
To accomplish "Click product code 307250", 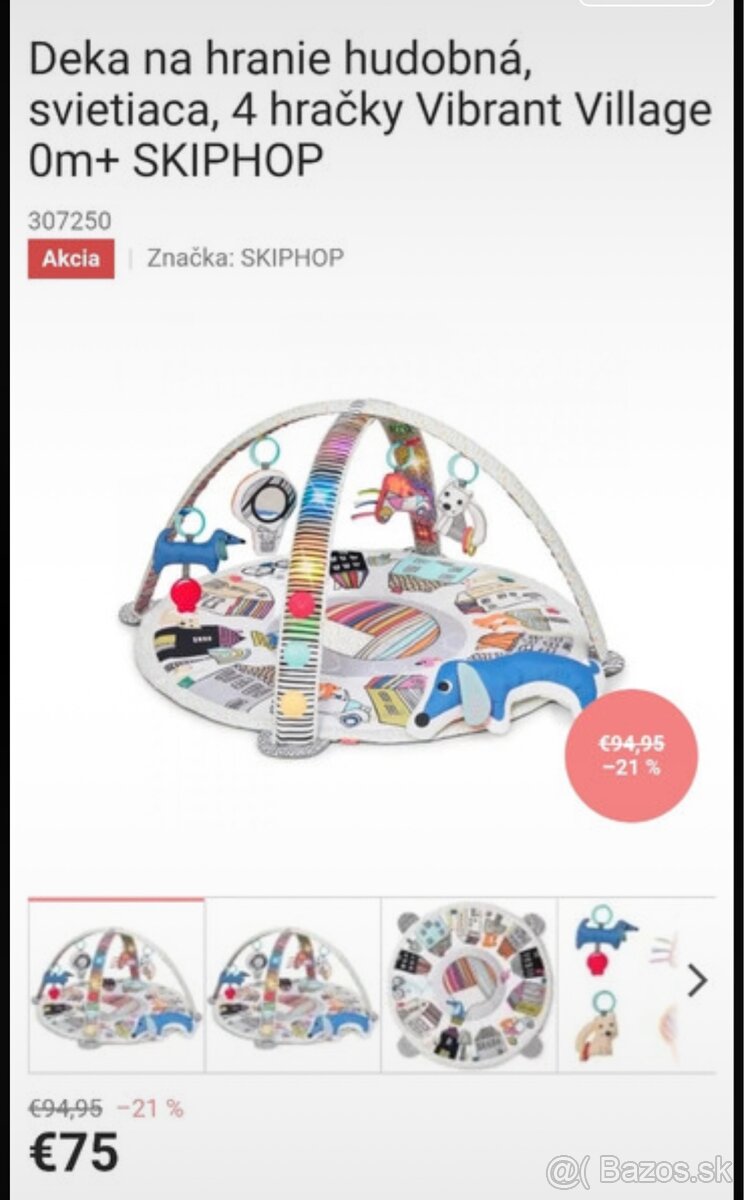I will (70, 220).
